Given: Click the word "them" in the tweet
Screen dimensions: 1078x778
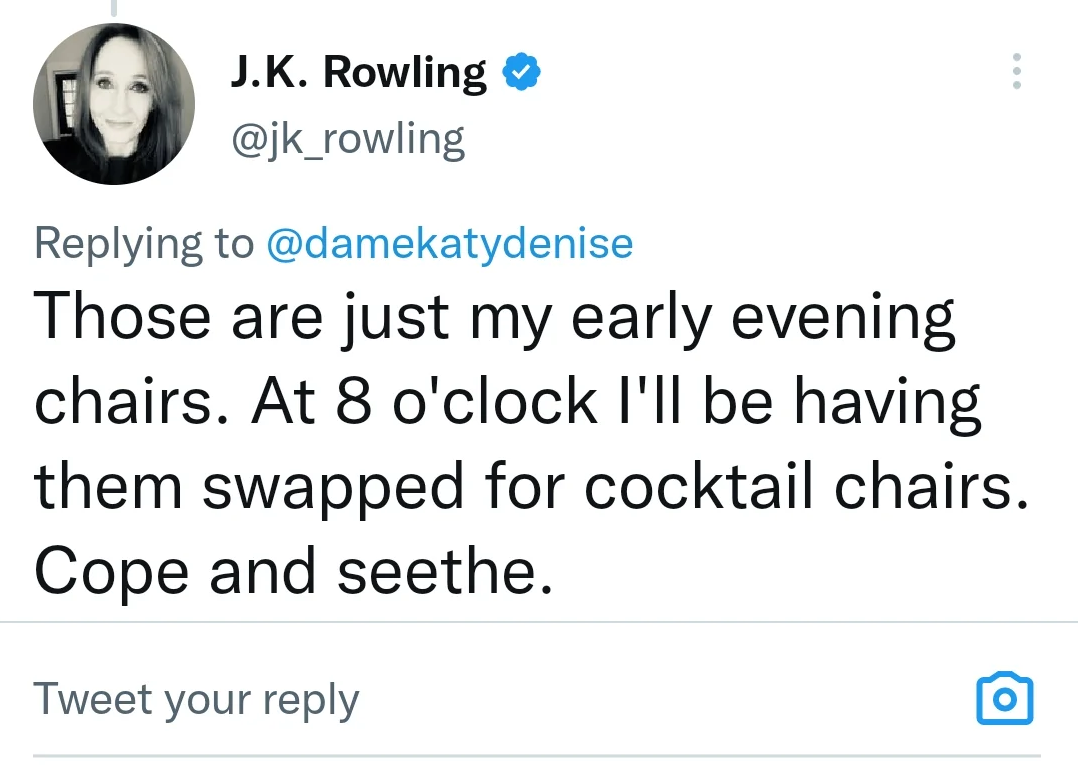Looking at the screenshot, I should (x=109, y=487).
